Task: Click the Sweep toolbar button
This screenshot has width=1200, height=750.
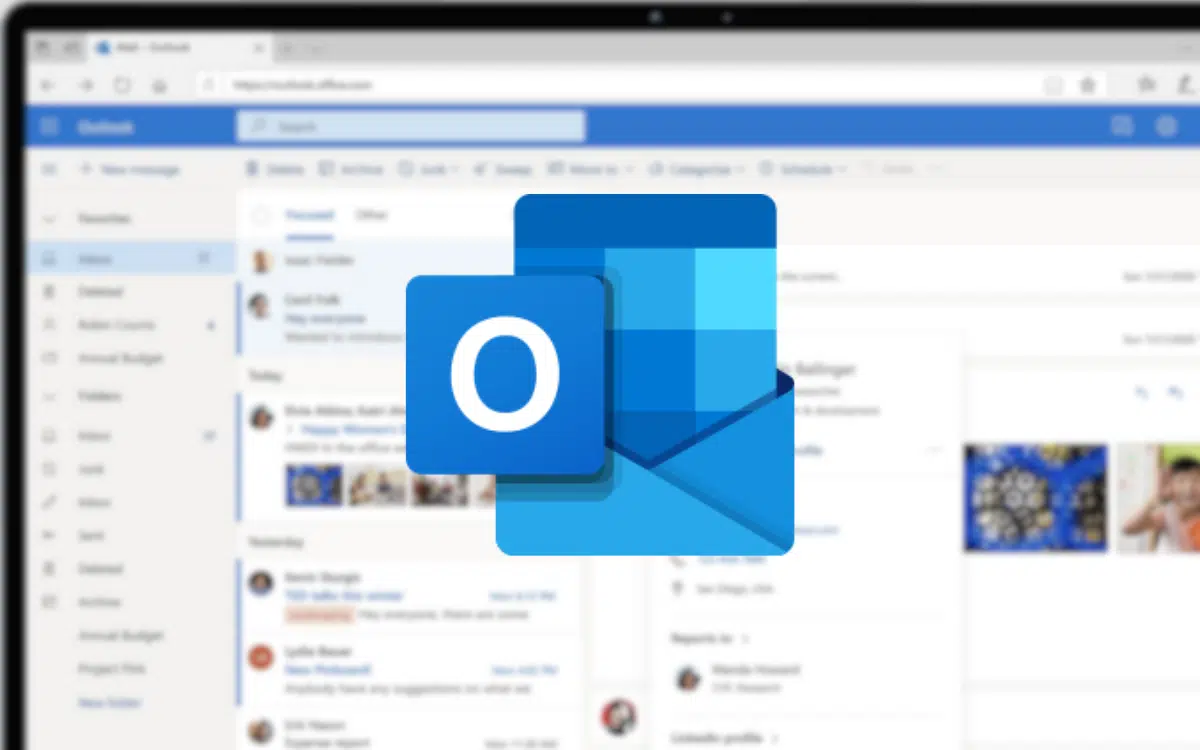Action: pos(502,170)
